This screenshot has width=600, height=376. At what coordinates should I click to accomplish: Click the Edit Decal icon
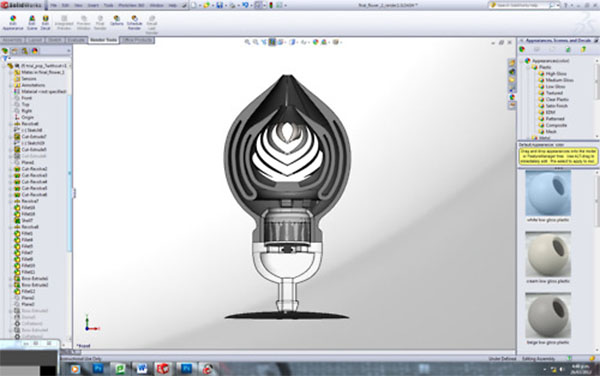point(45,23)
